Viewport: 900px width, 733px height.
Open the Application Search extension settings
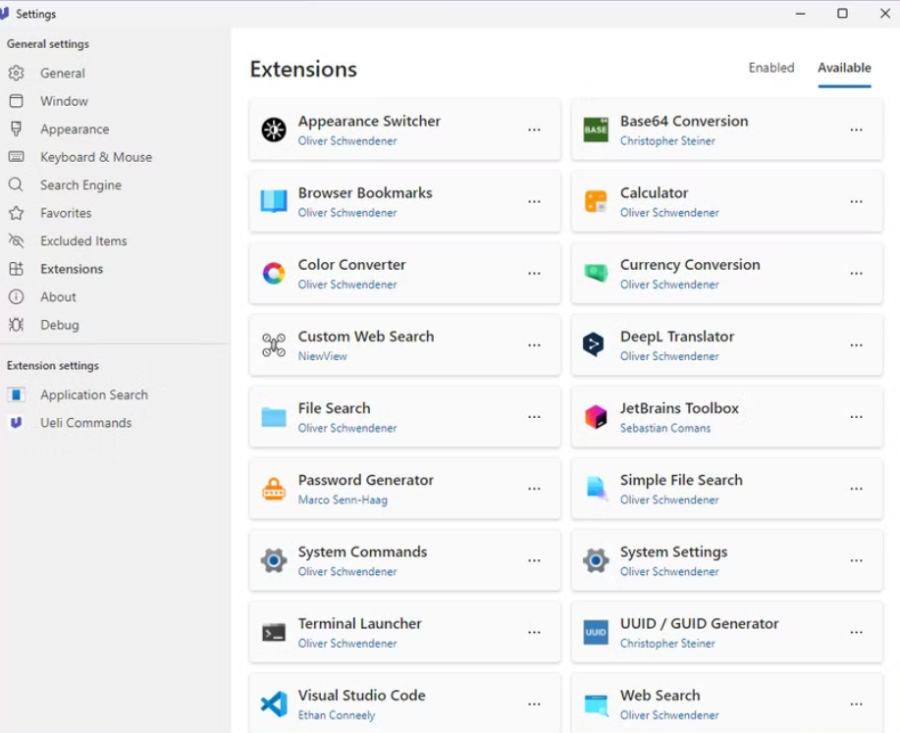94,395
